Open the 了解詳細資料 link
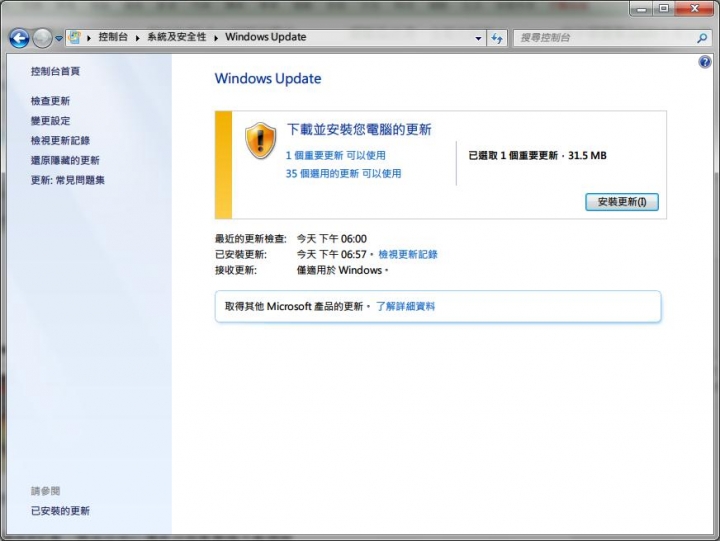The height and width of the screenshot is (541, 720). coord(405,306)
